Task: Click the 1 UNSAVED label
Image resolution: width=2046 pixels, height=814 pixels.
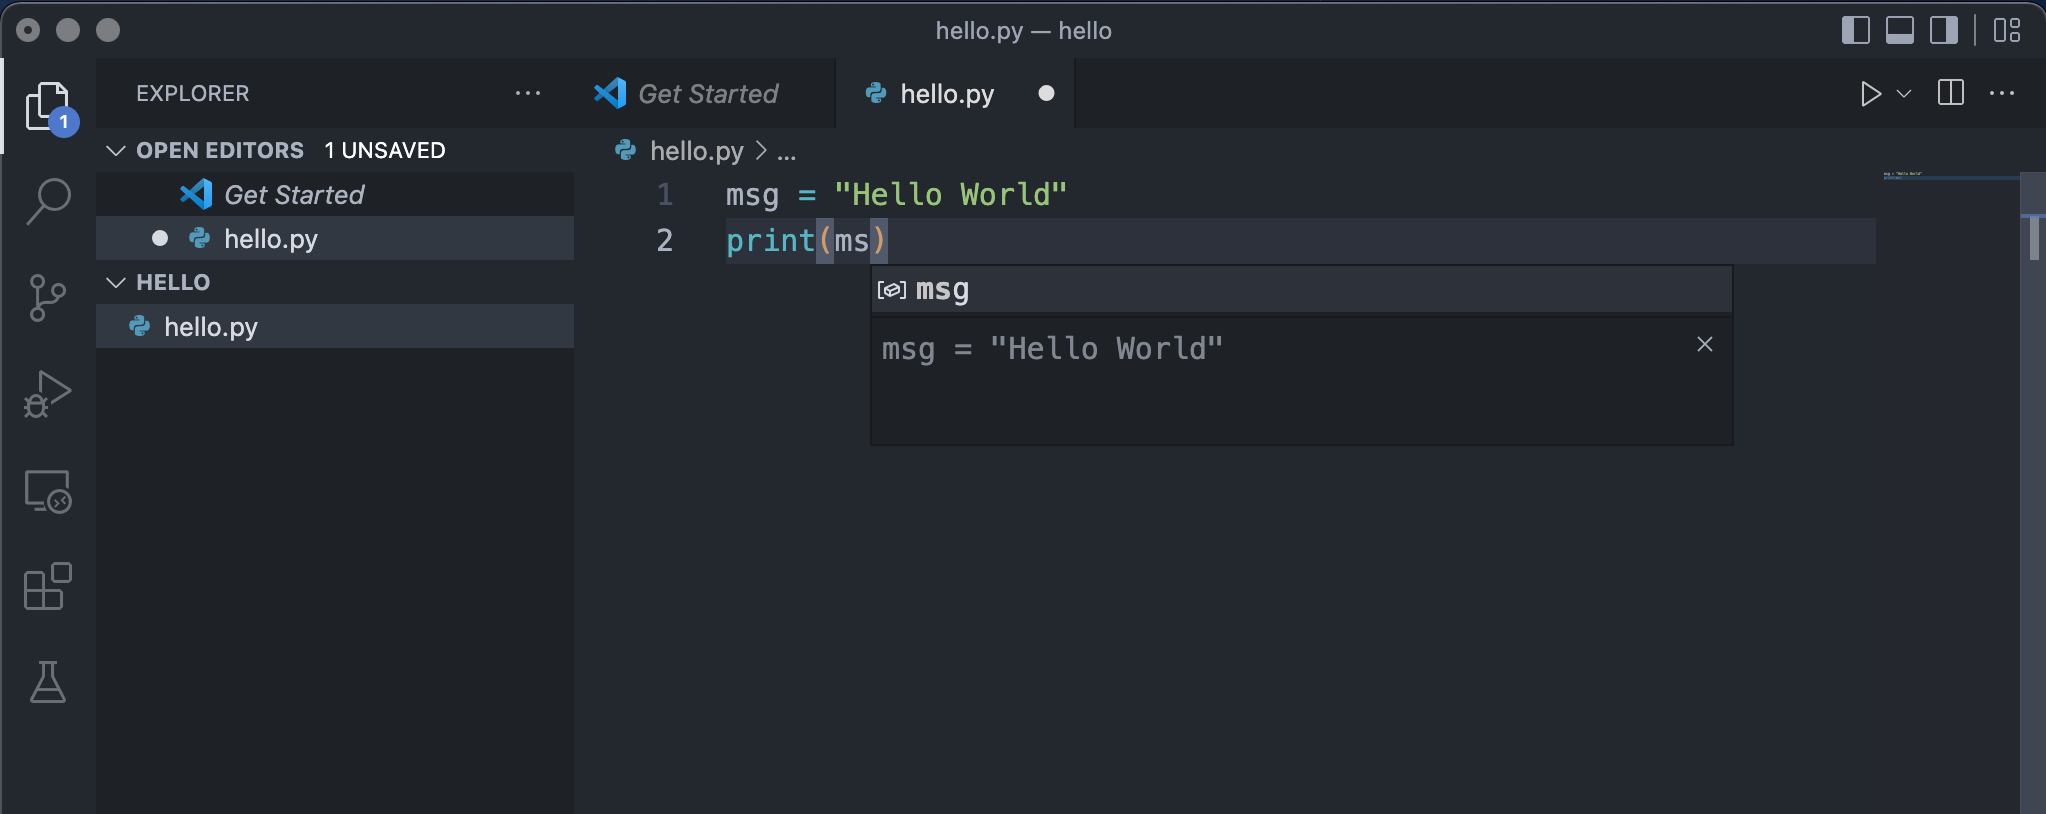Action: click(385, 150)
